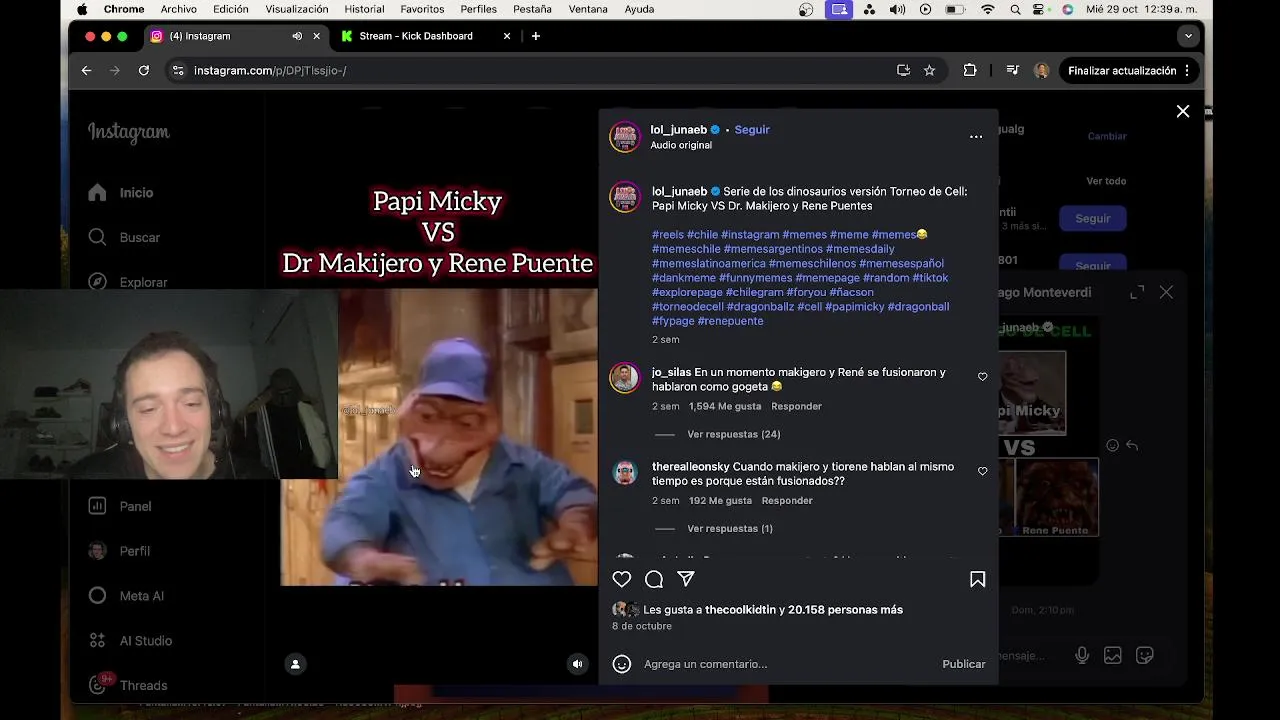Open the emoji picker in the comment box
This screenshot has width=1280, height=720.
click(x=622, y=664)
